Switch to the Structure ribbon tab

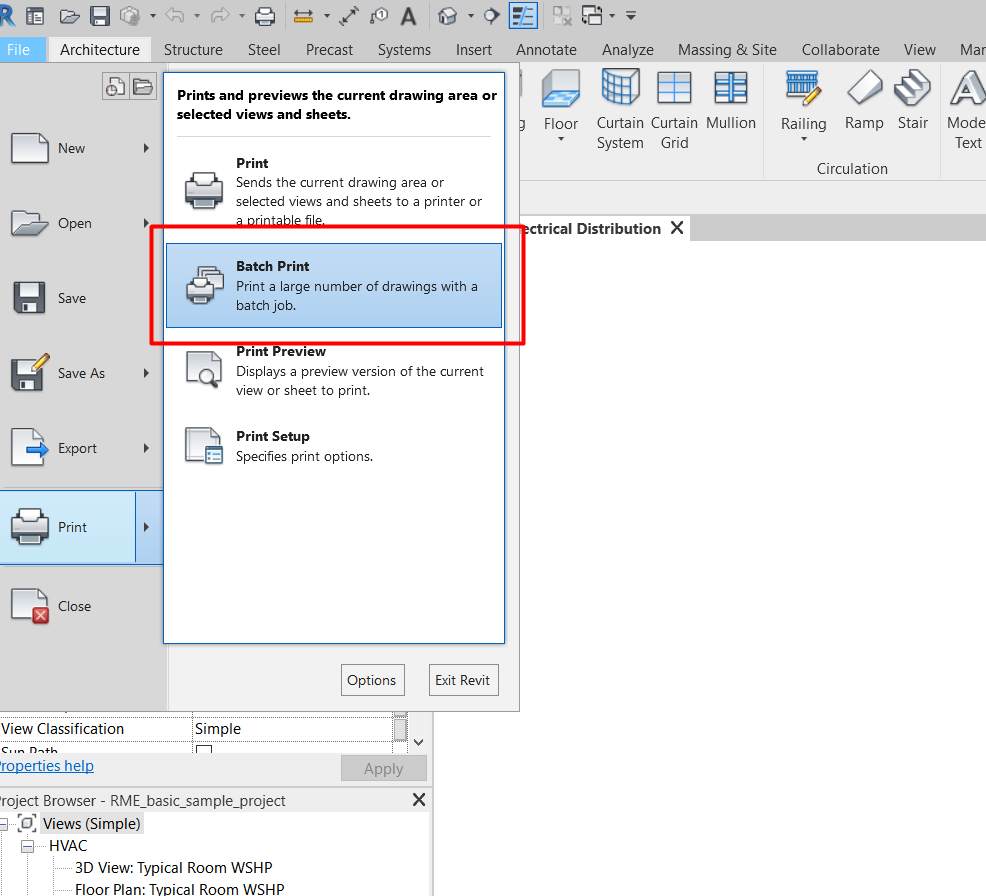click(193, 50)
